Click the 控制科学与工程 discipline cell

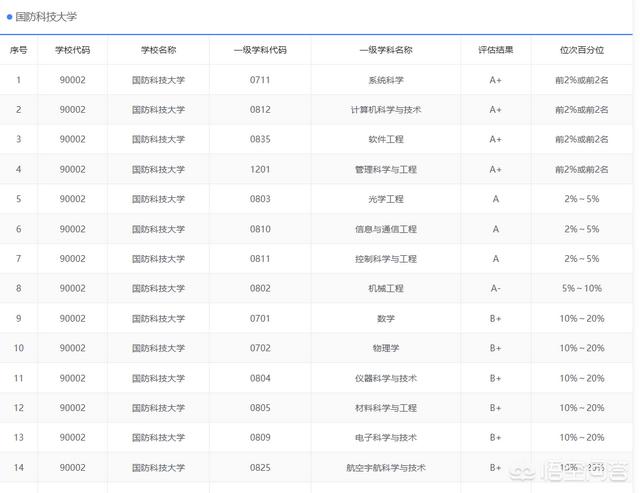pos(386,259)
